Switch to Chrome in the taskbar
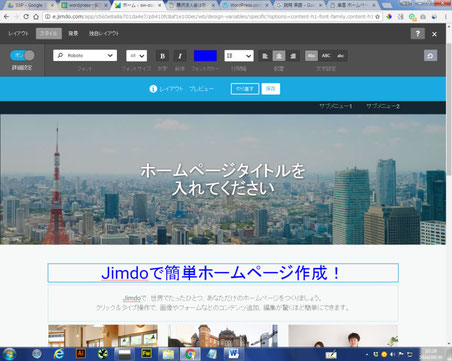 click(190, 354)
